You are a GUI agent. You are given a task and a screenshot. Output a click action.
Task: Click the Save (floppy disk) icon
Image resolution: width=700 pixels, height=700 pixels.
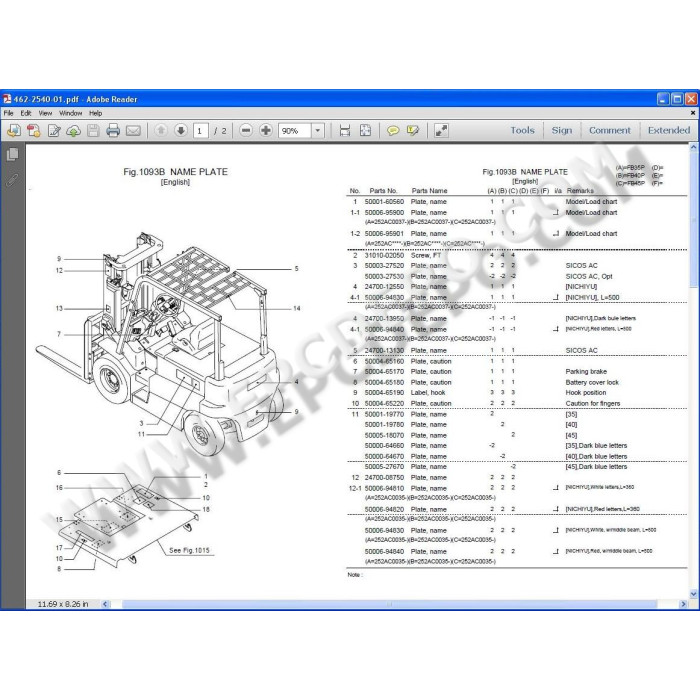tap(93, 131)
